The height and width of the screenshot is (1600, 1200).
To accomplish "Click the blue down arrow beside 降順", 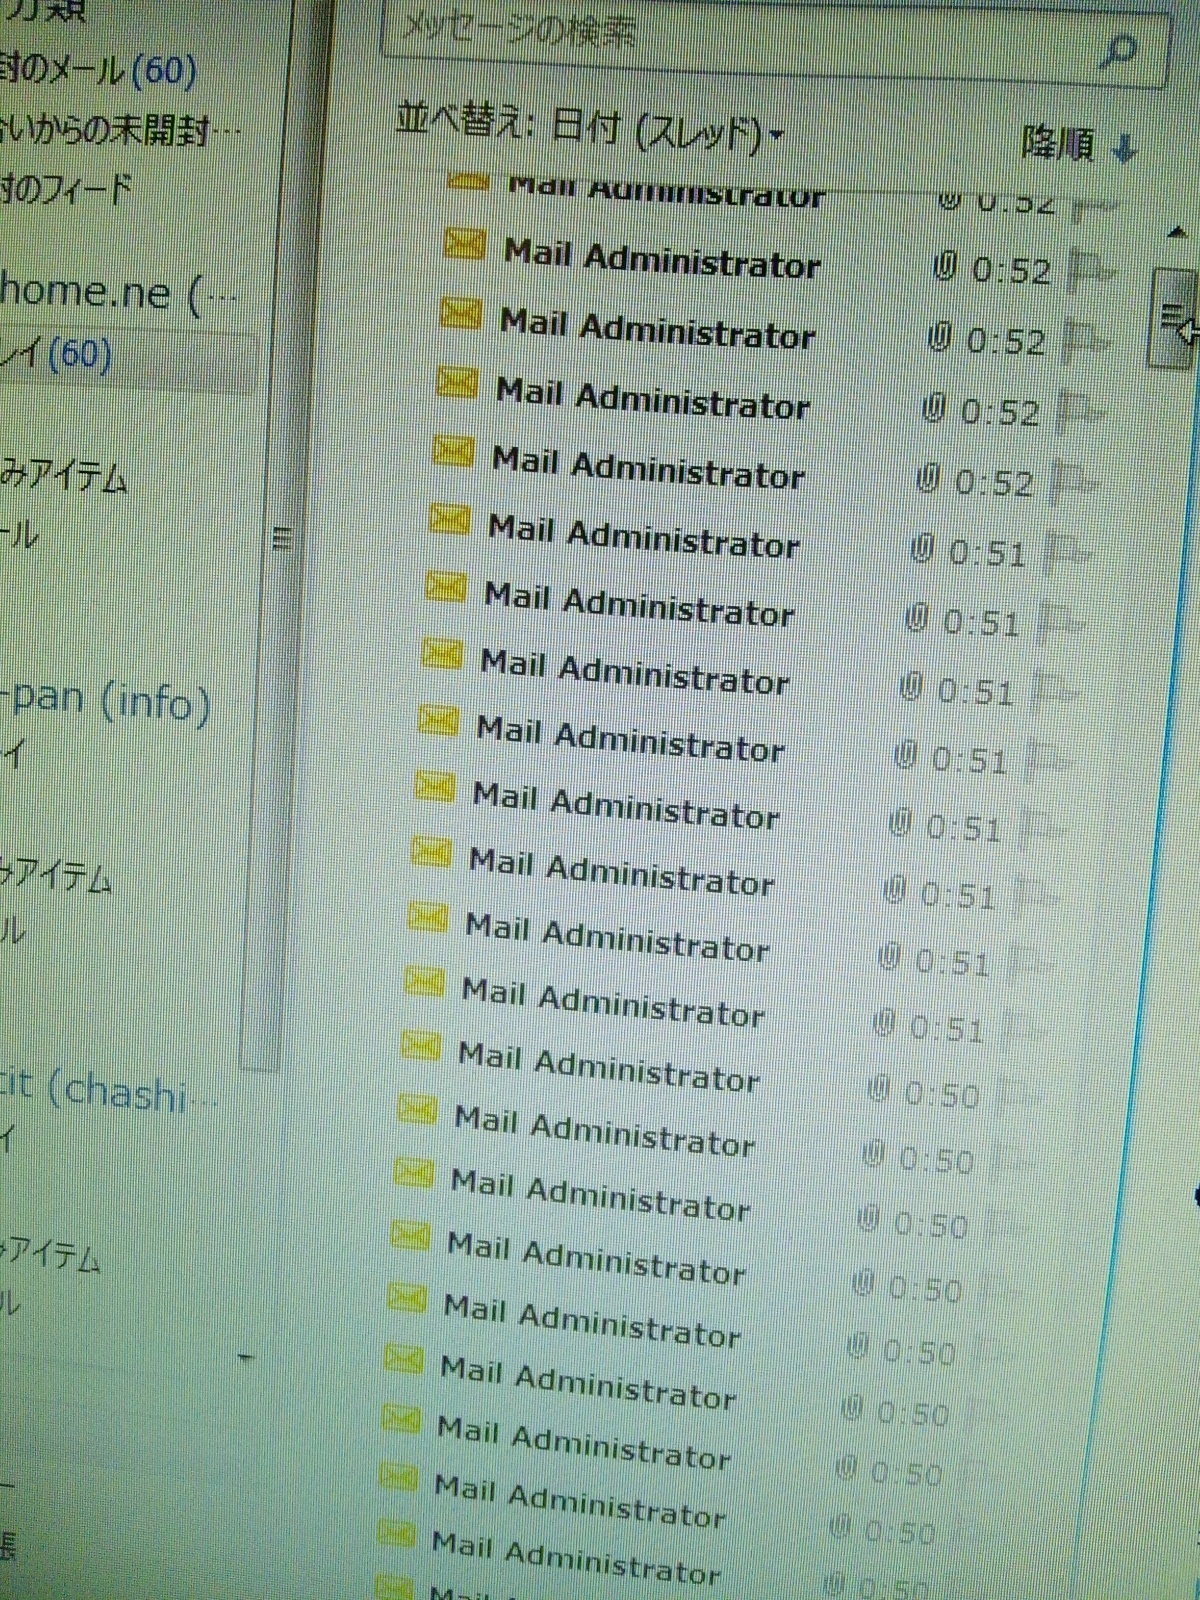I will pos(1126,150).
